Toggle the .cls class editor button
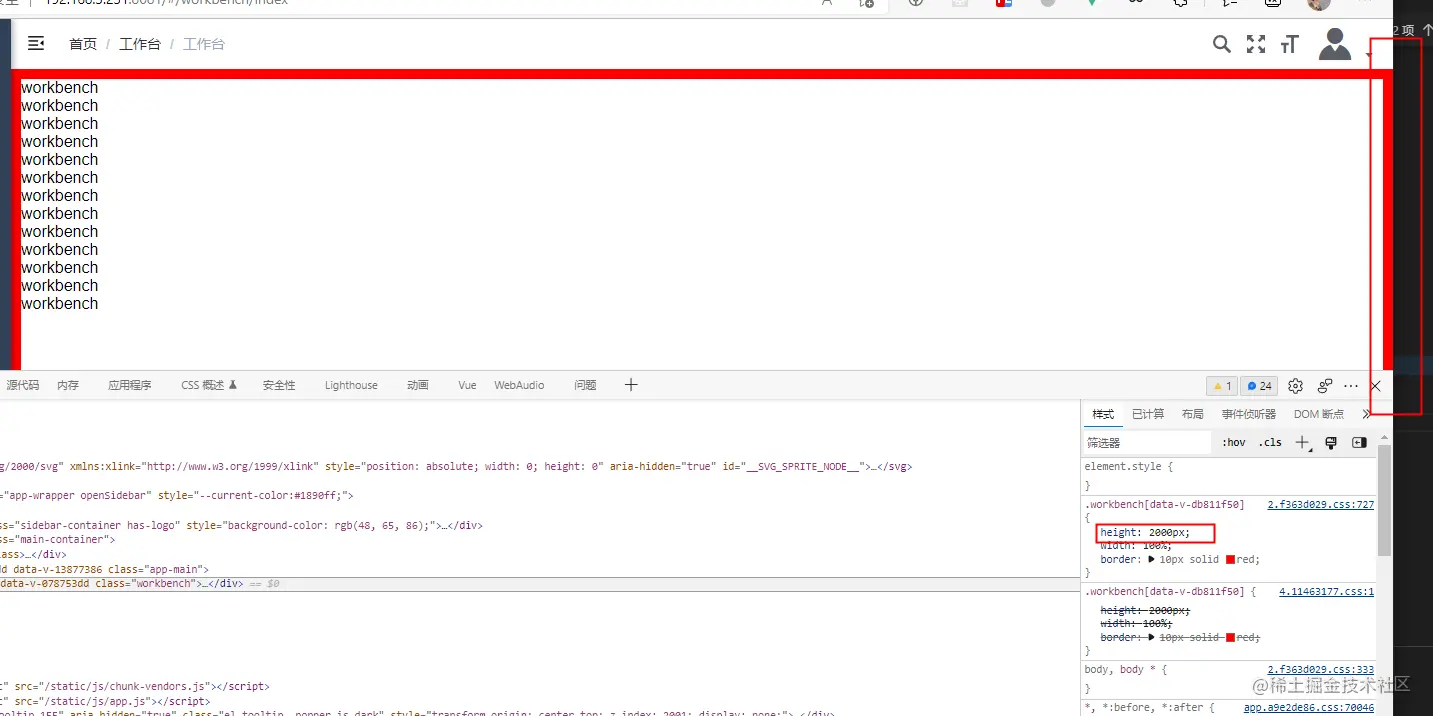The image size is (1433, 716). tap(1270, 443)
